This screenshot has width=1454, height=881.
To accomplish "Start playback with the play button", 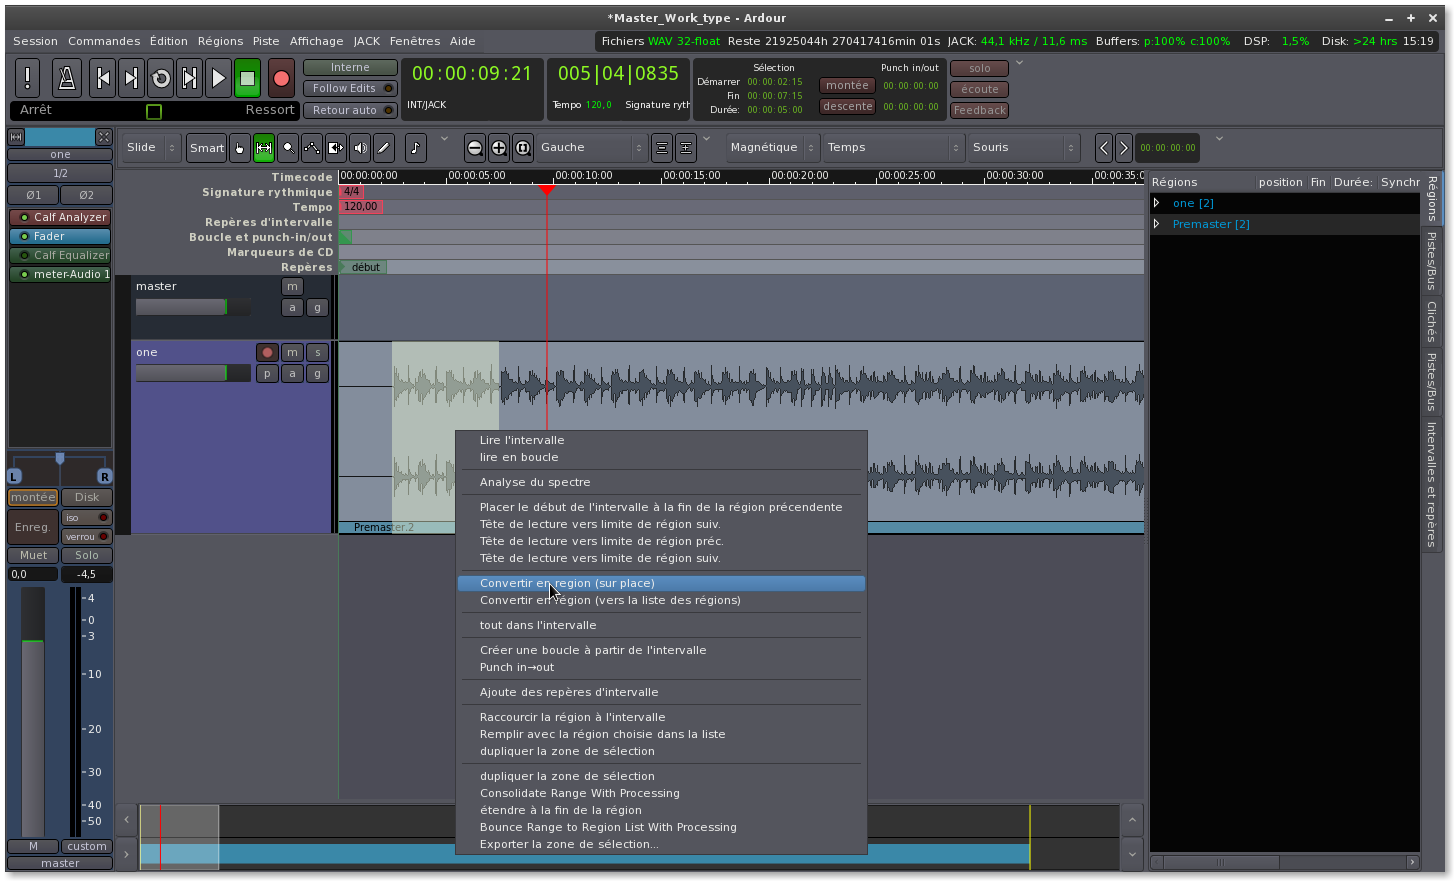I will point(218,78).
